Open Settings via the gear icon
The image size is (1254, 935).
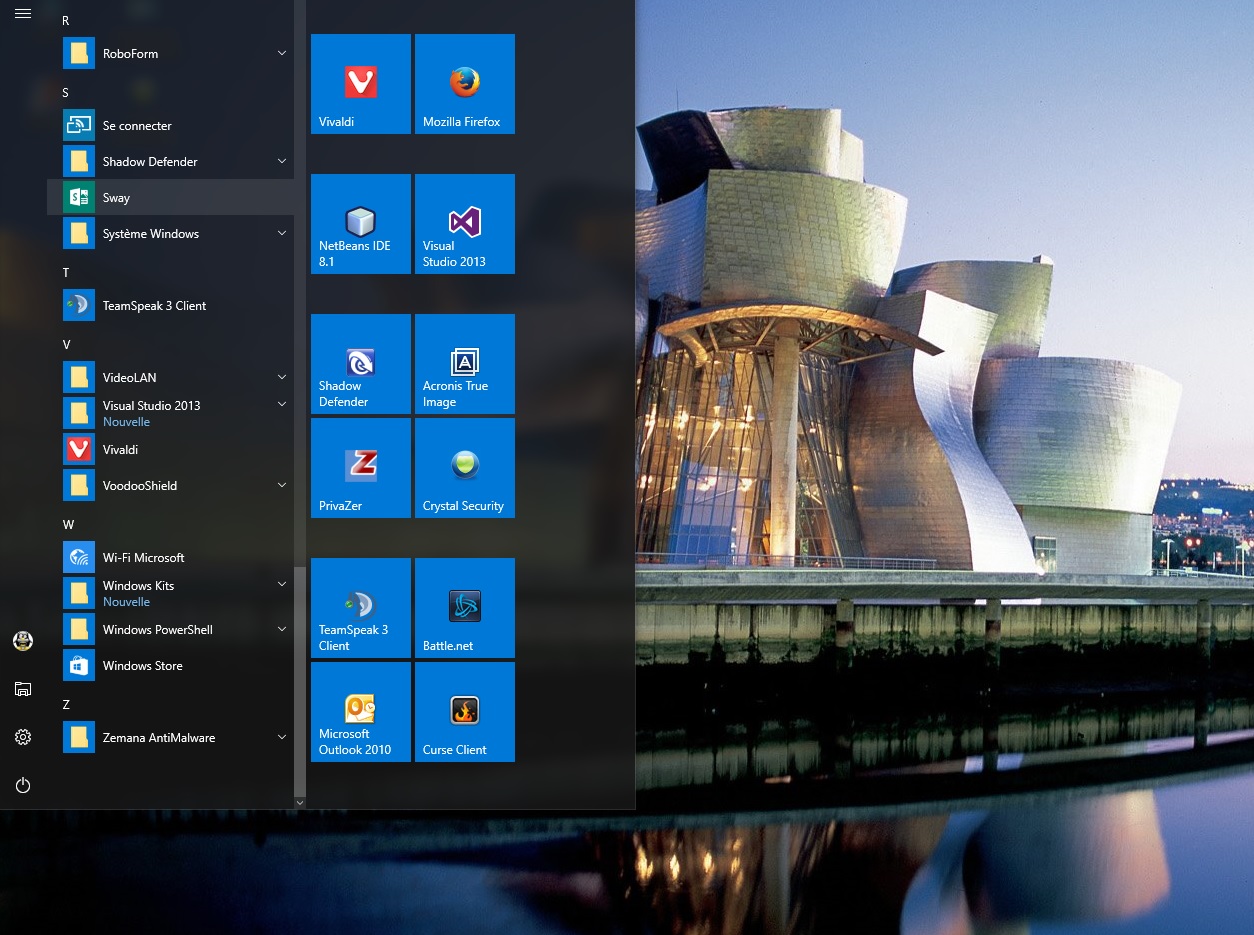23,737
